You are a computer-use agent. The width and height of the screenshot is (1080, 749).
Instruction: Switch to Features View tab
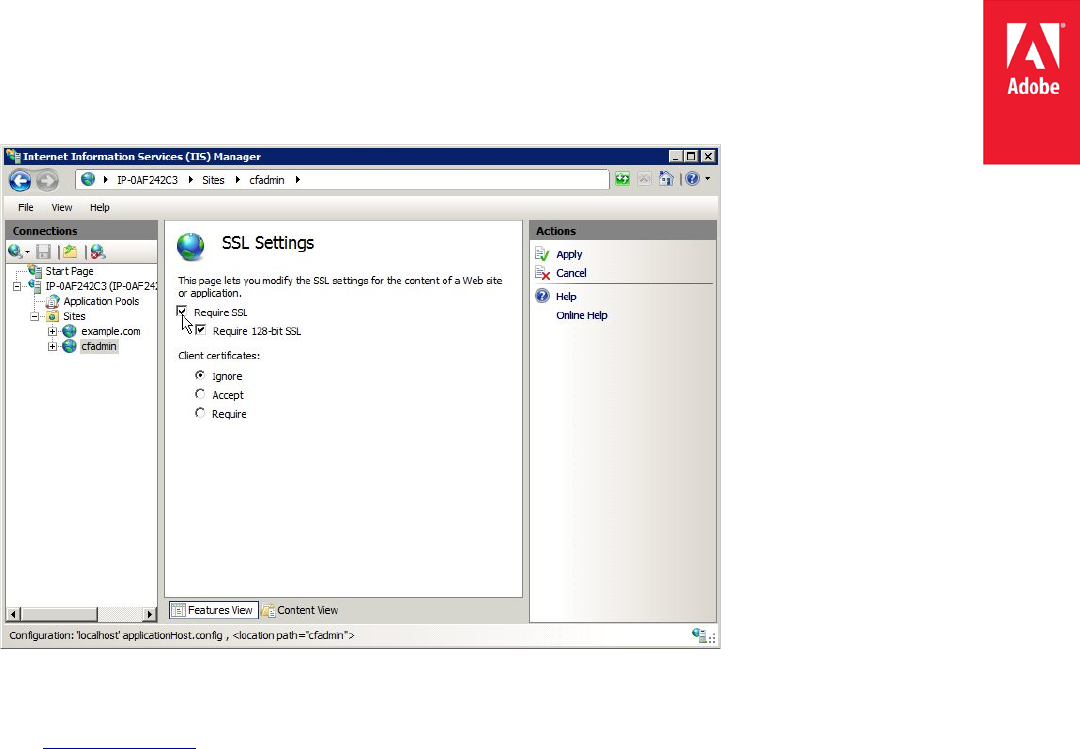[214, 610]
